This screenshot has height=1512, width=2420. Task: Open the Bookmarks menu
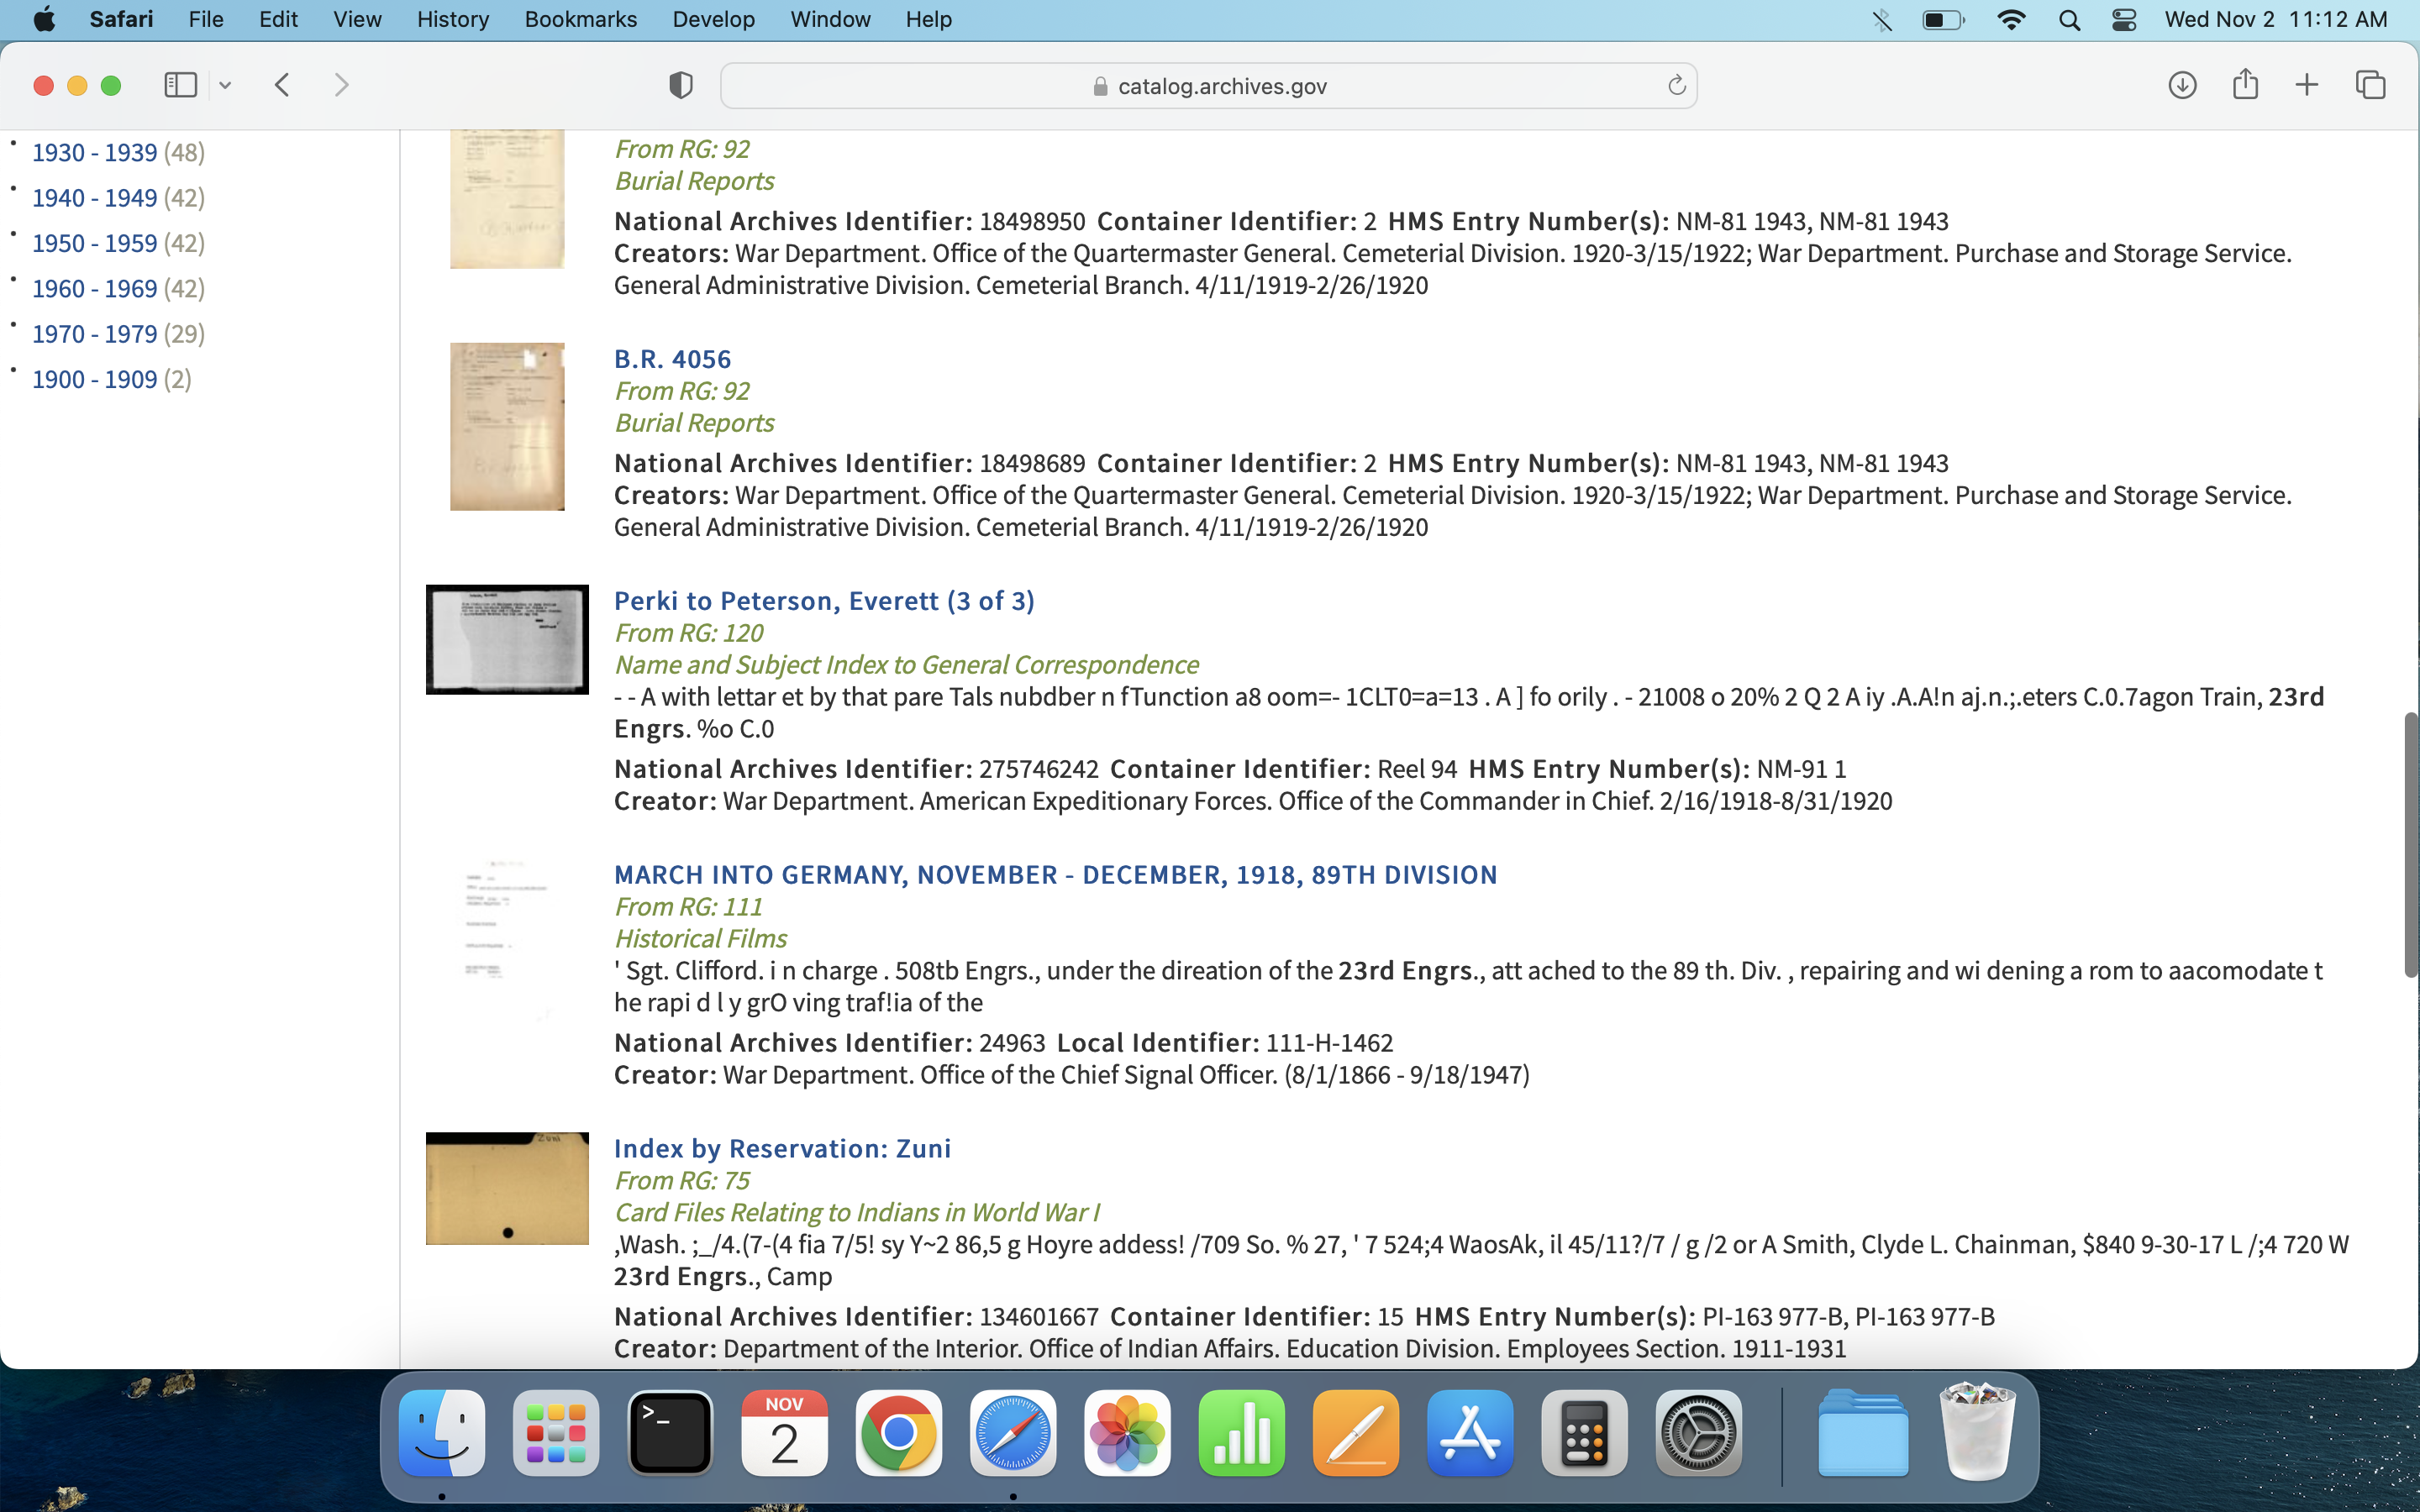[580, 19]
